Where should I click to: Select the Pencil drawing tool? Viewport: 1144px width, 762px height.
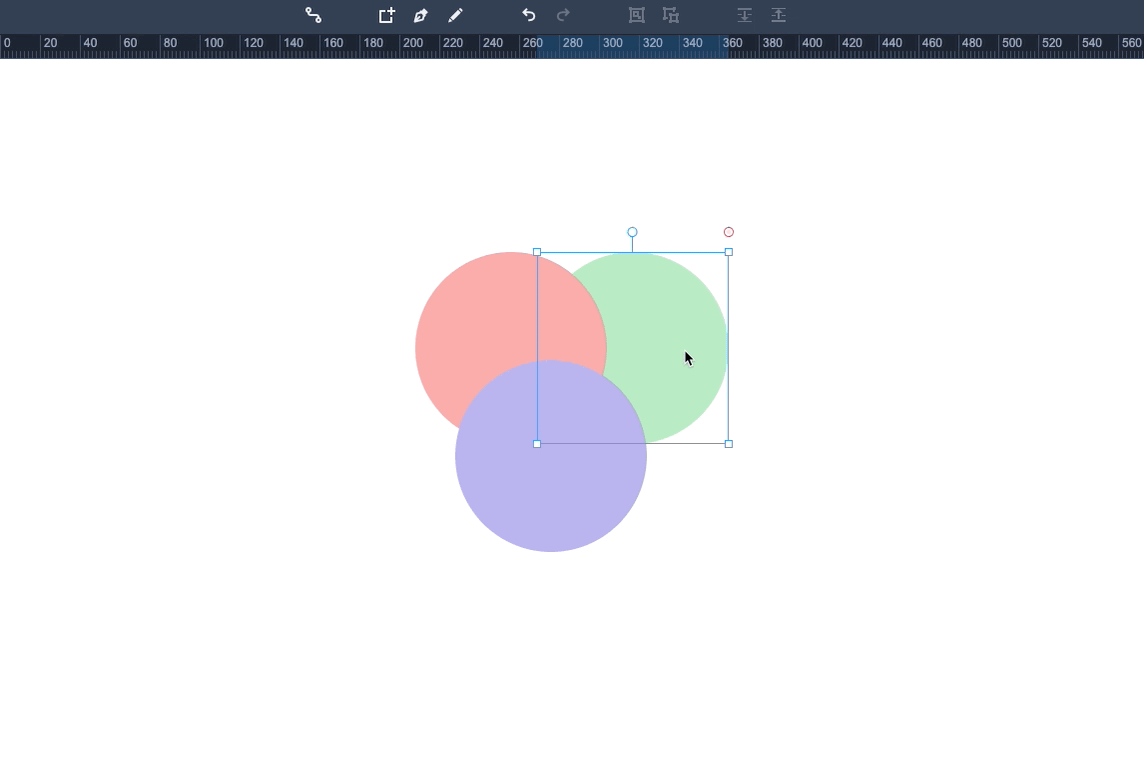pyautogui.click(x=455, y=15)
